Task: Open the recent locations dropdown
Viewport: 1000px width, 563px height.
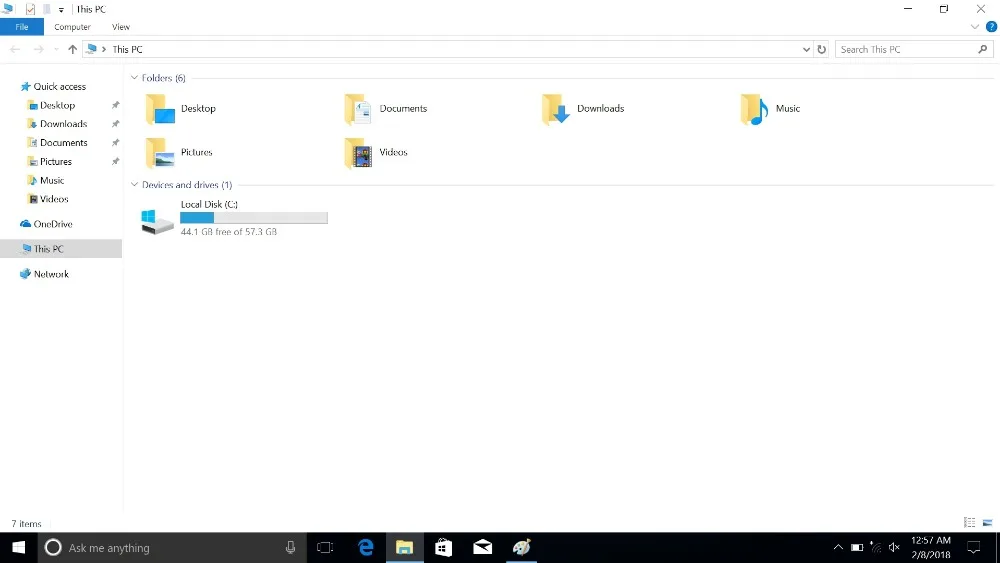Action: [56, 49]
